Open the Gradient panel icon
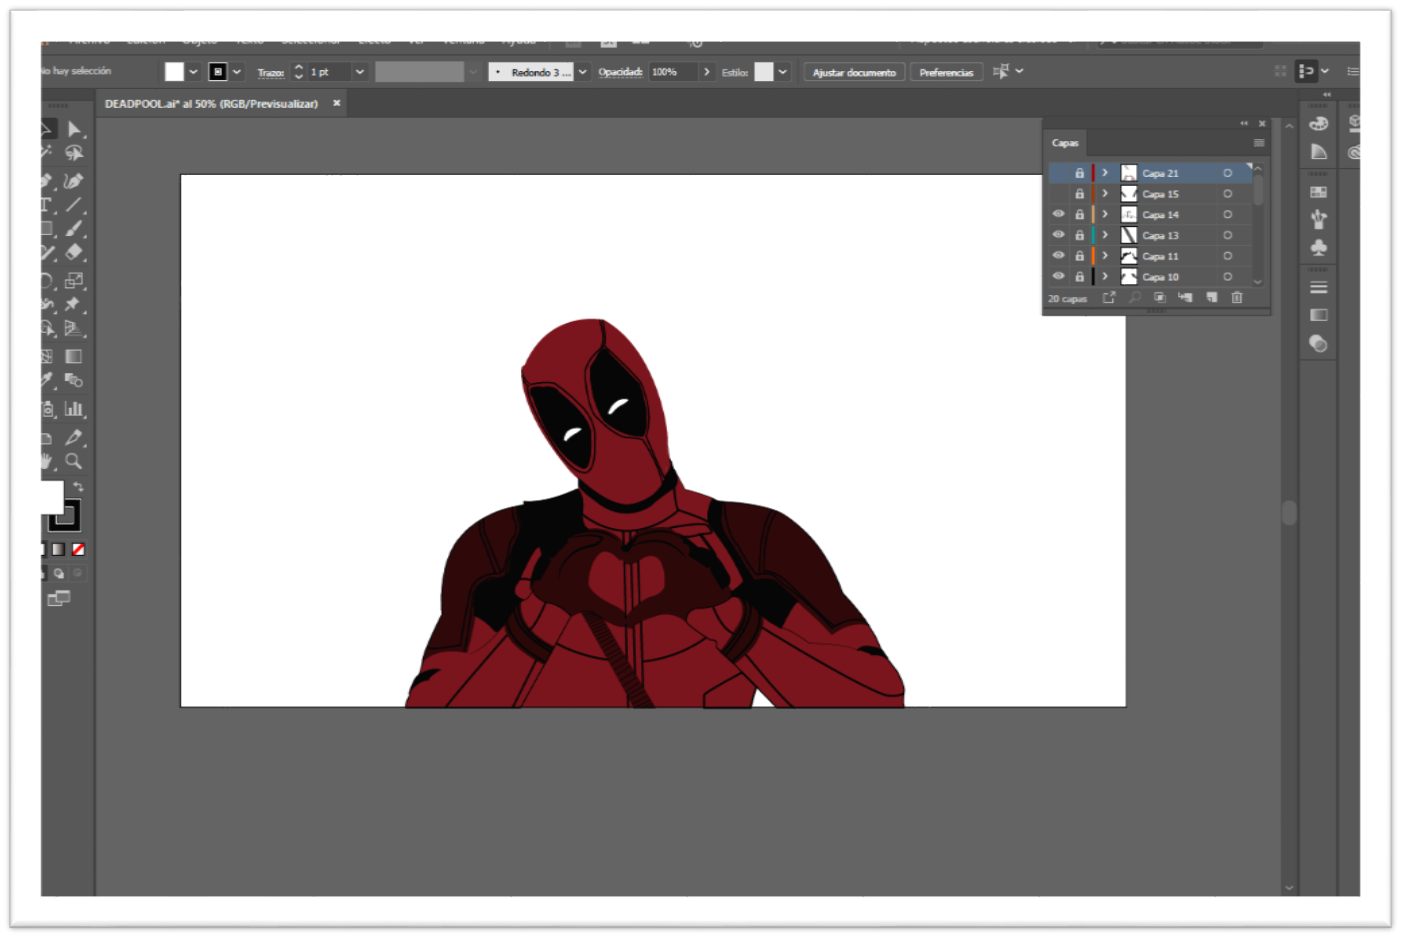The image size is (1402, 938). click(x=1319, y=315)
